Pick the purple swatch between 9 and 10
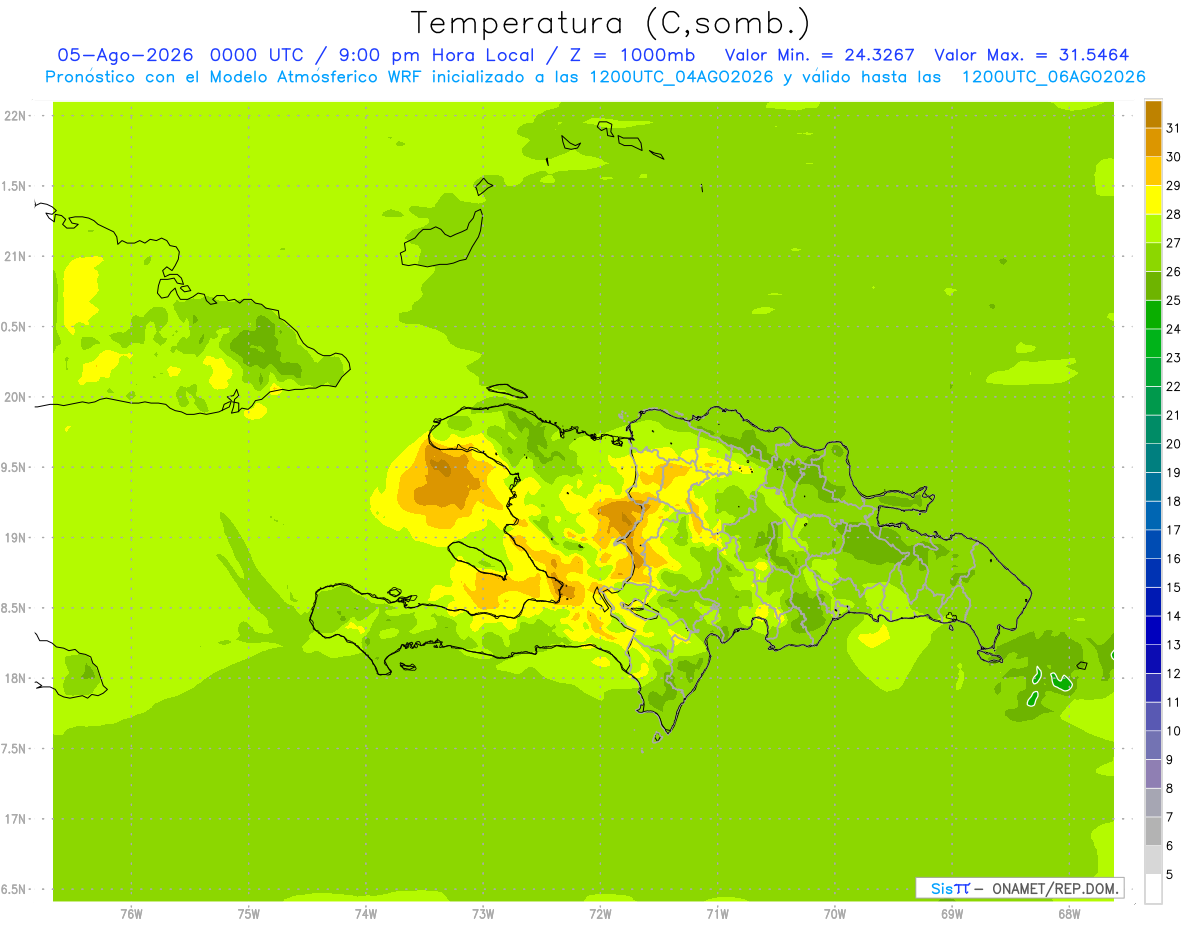The height and width of the screenshot is (927, 1200). [1153, 745]
